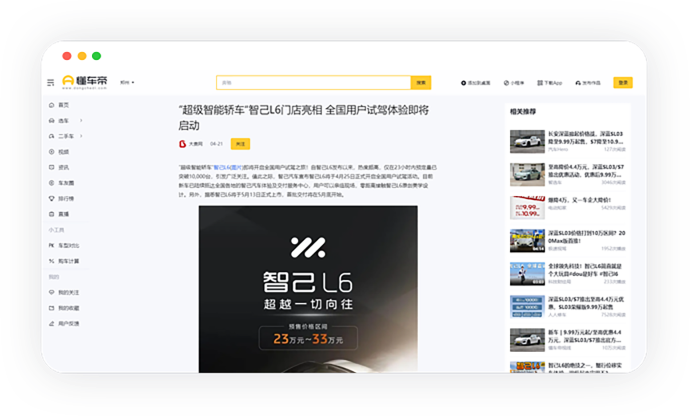Image resolution: width=690 pixels, height=416 pixels.
Task: Click the 资讯 sidebar menu label
Action: [x=64, y=167]
